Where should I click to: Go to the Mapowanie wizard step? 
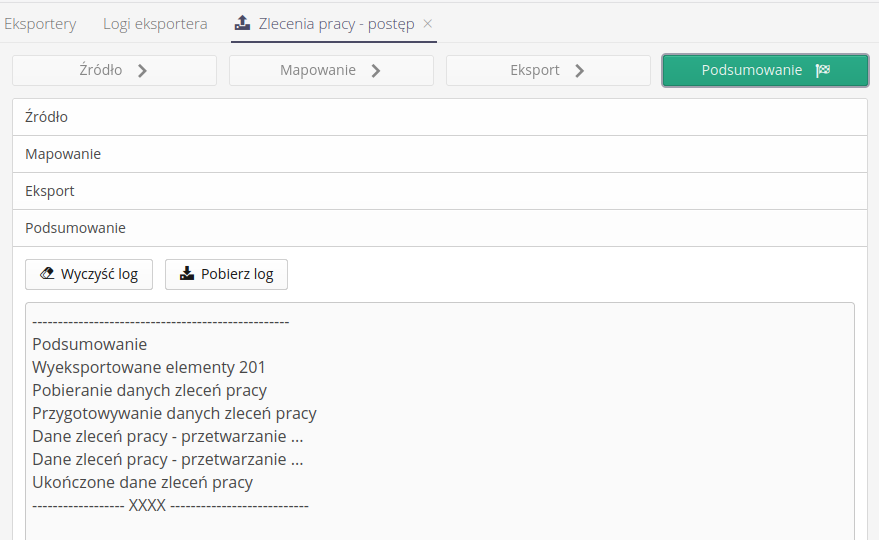click(x=331, y=70)
